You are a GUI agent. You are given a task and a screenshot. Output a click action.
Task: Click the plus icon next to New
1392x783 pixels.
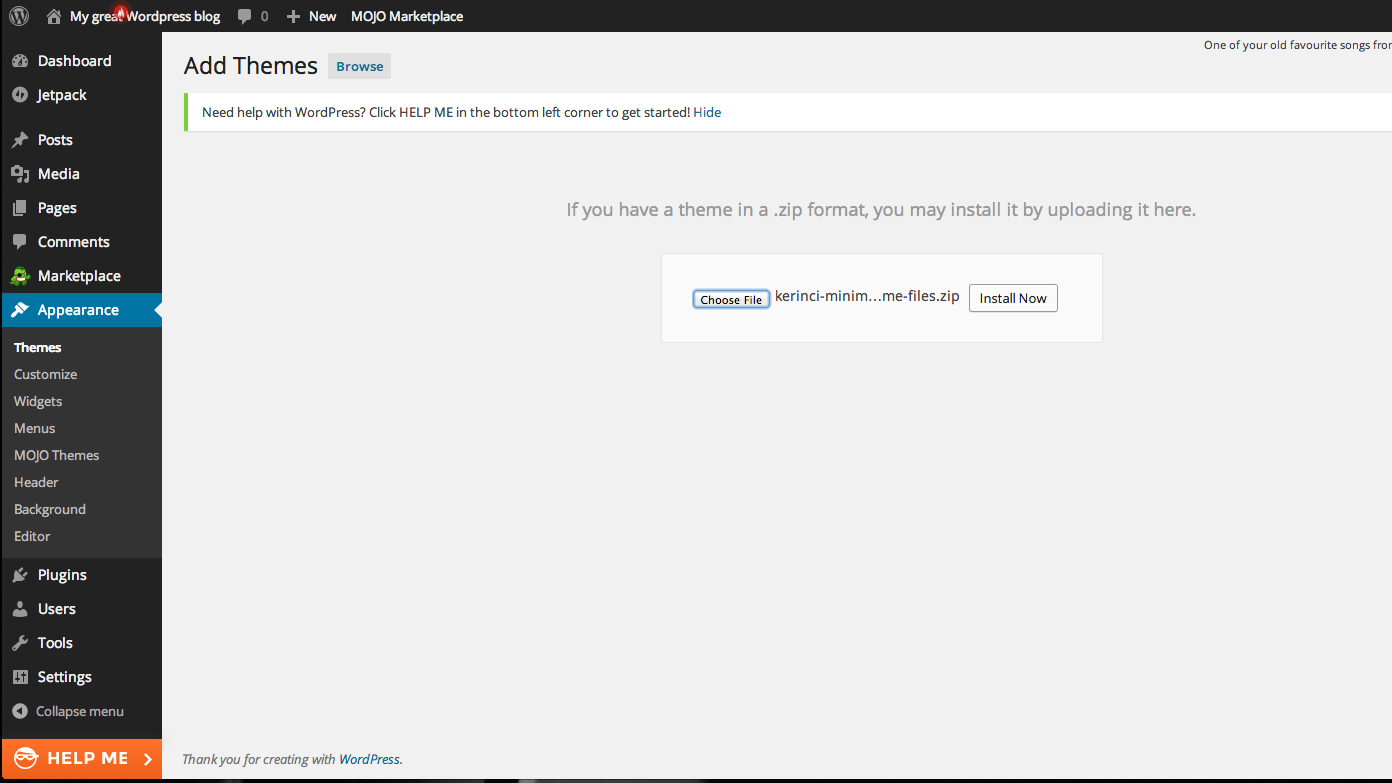point(293,16)
